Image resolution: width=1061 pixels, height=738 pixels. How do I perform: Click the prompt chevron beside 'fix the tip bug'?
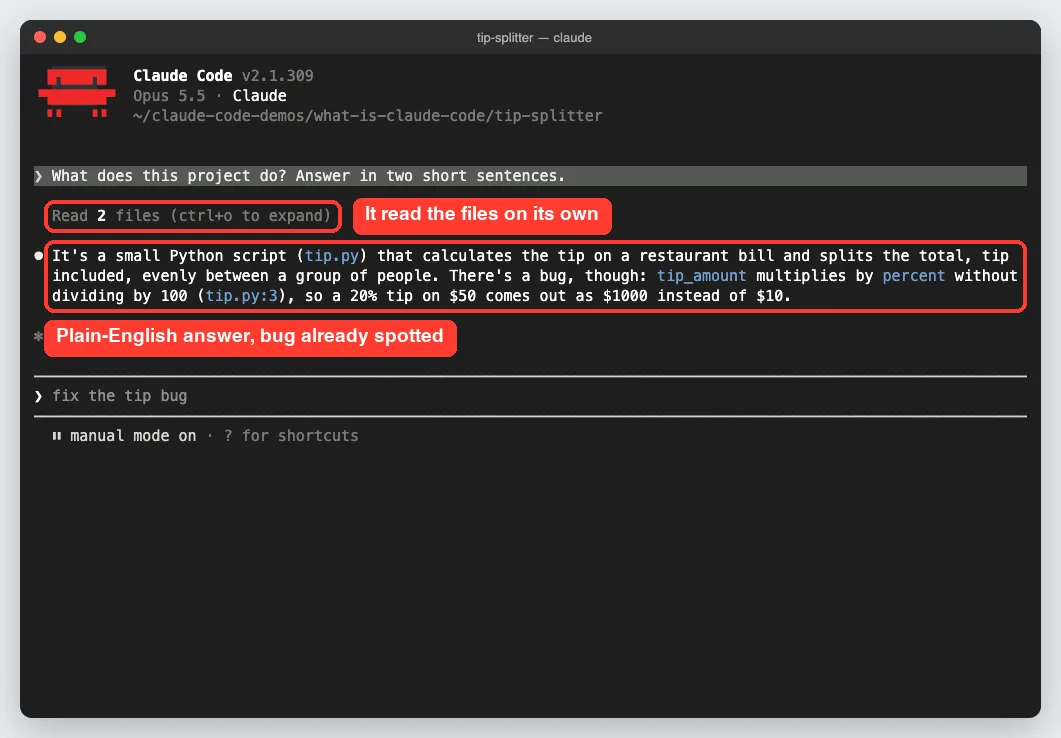(x=39, y=396)
